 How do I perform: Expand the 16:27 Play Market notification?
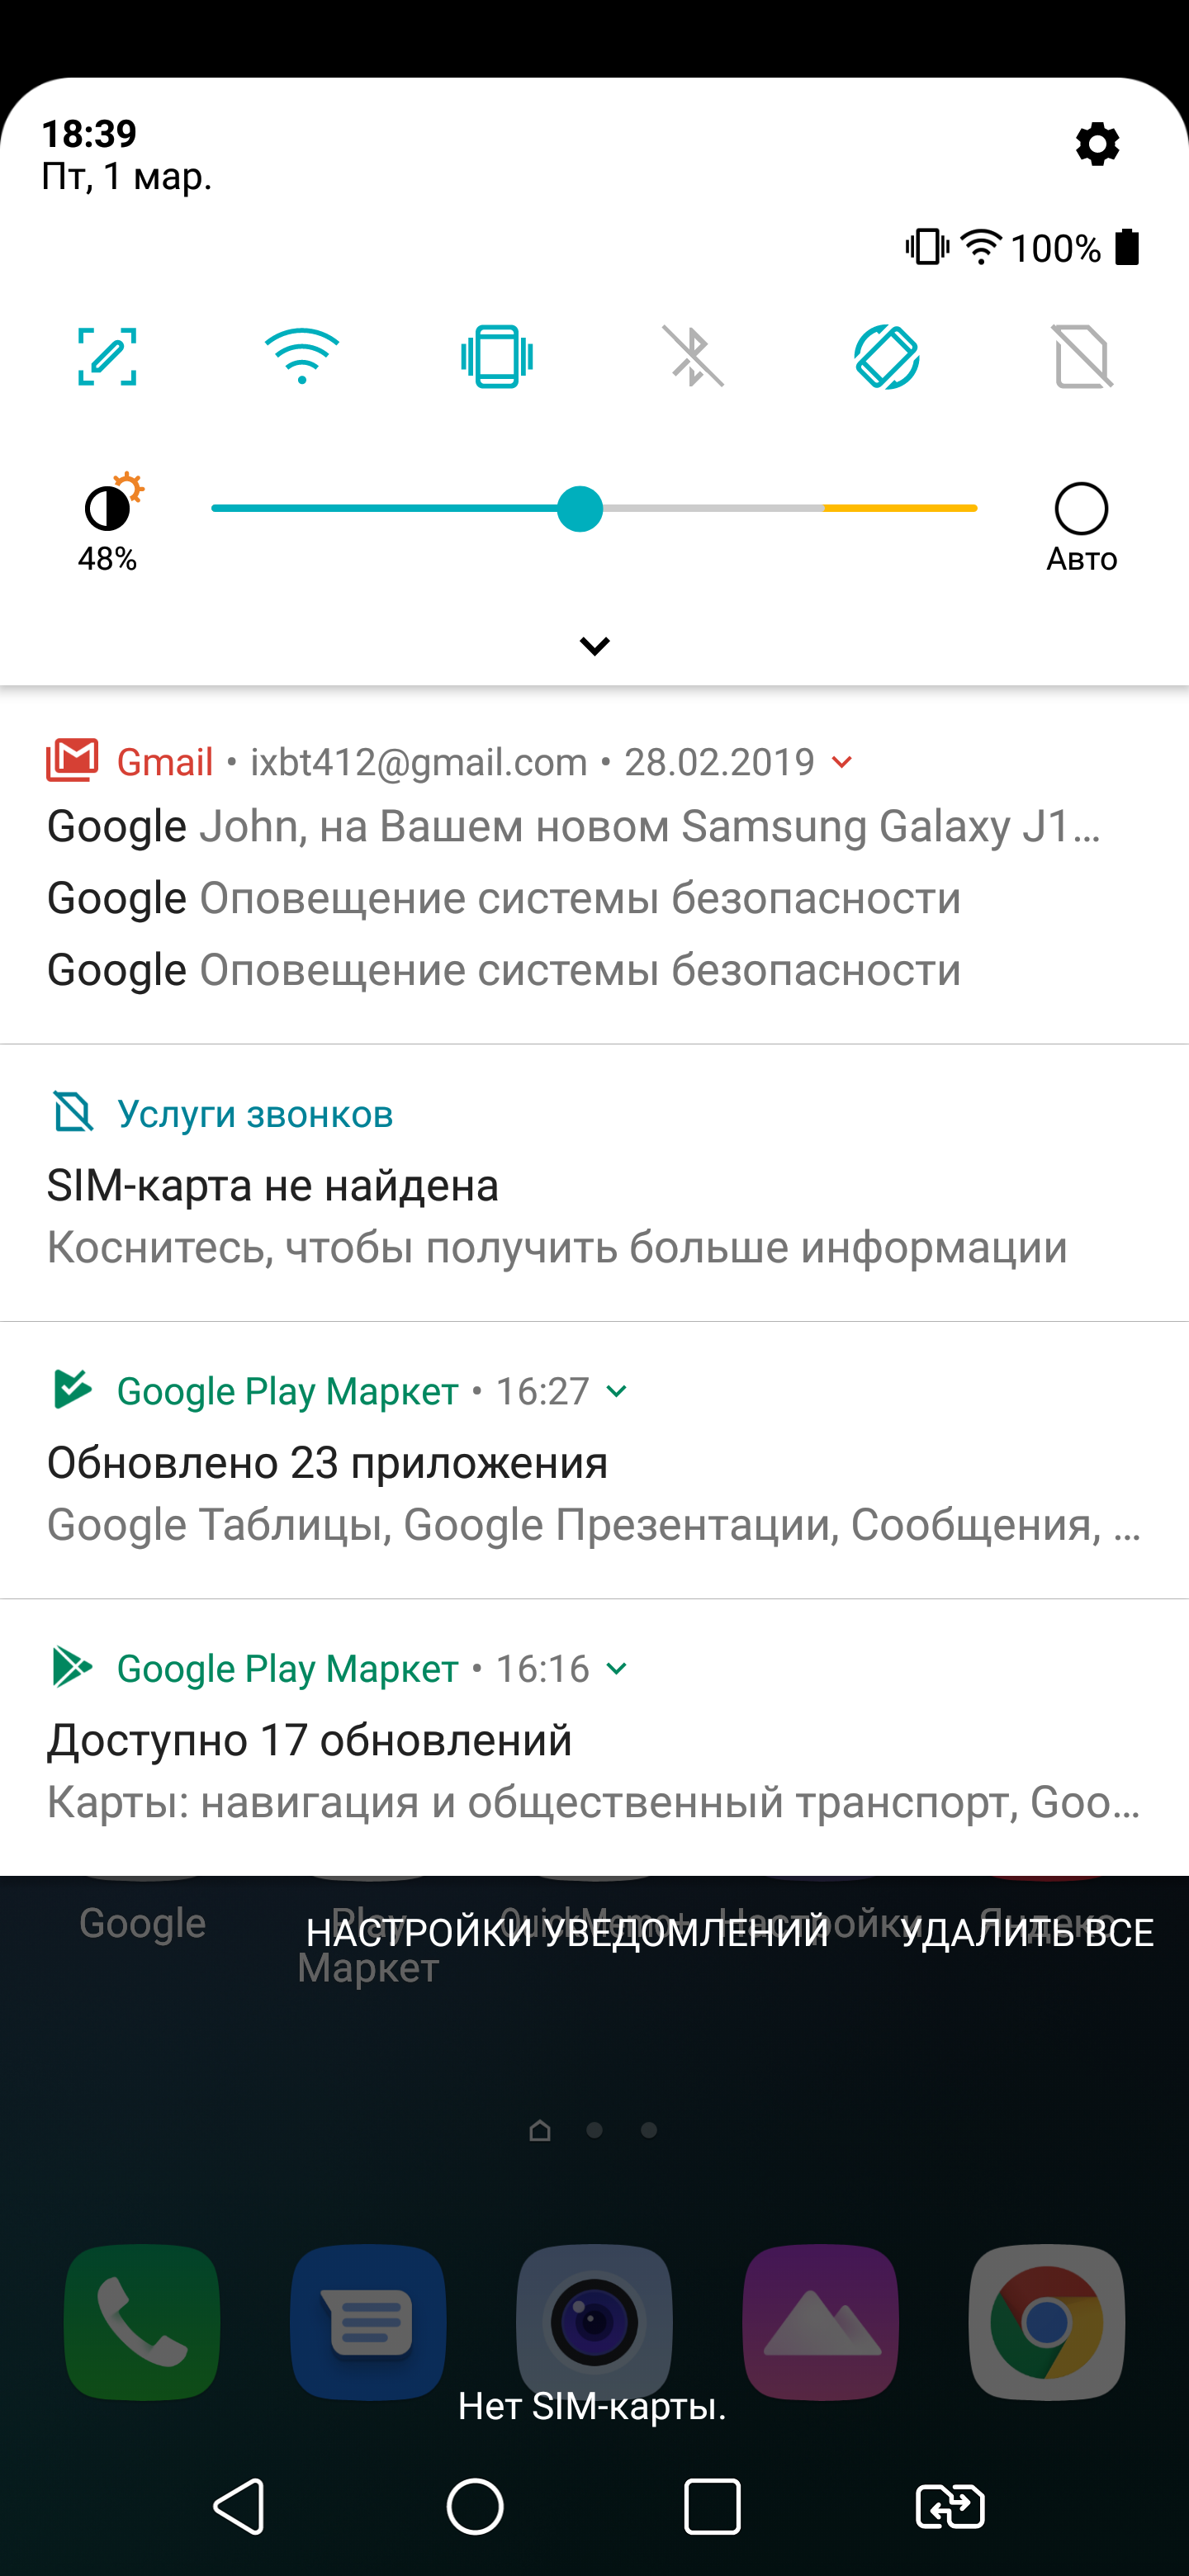pyautogui.click(x=617, y=1391)
